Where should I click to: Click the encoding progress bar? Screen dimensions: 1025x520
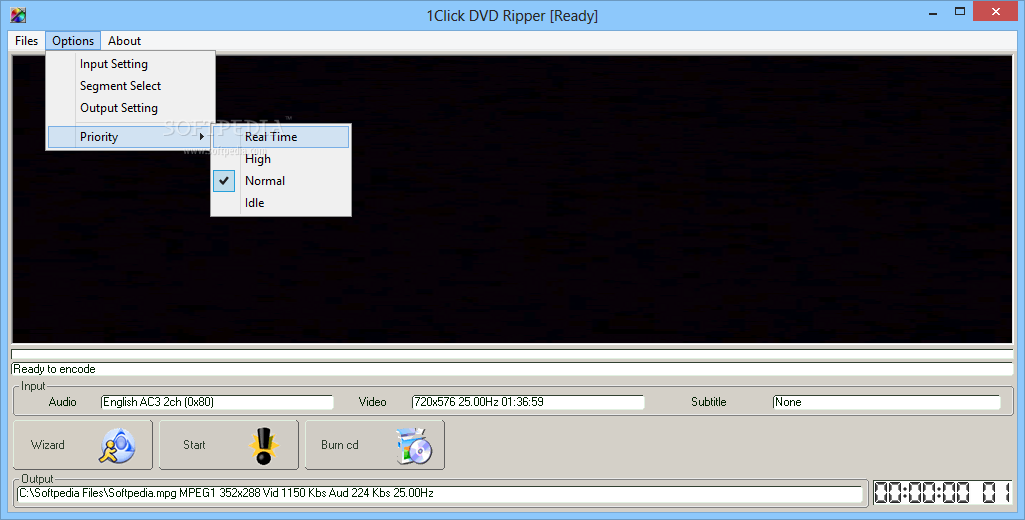click(512, 354)
